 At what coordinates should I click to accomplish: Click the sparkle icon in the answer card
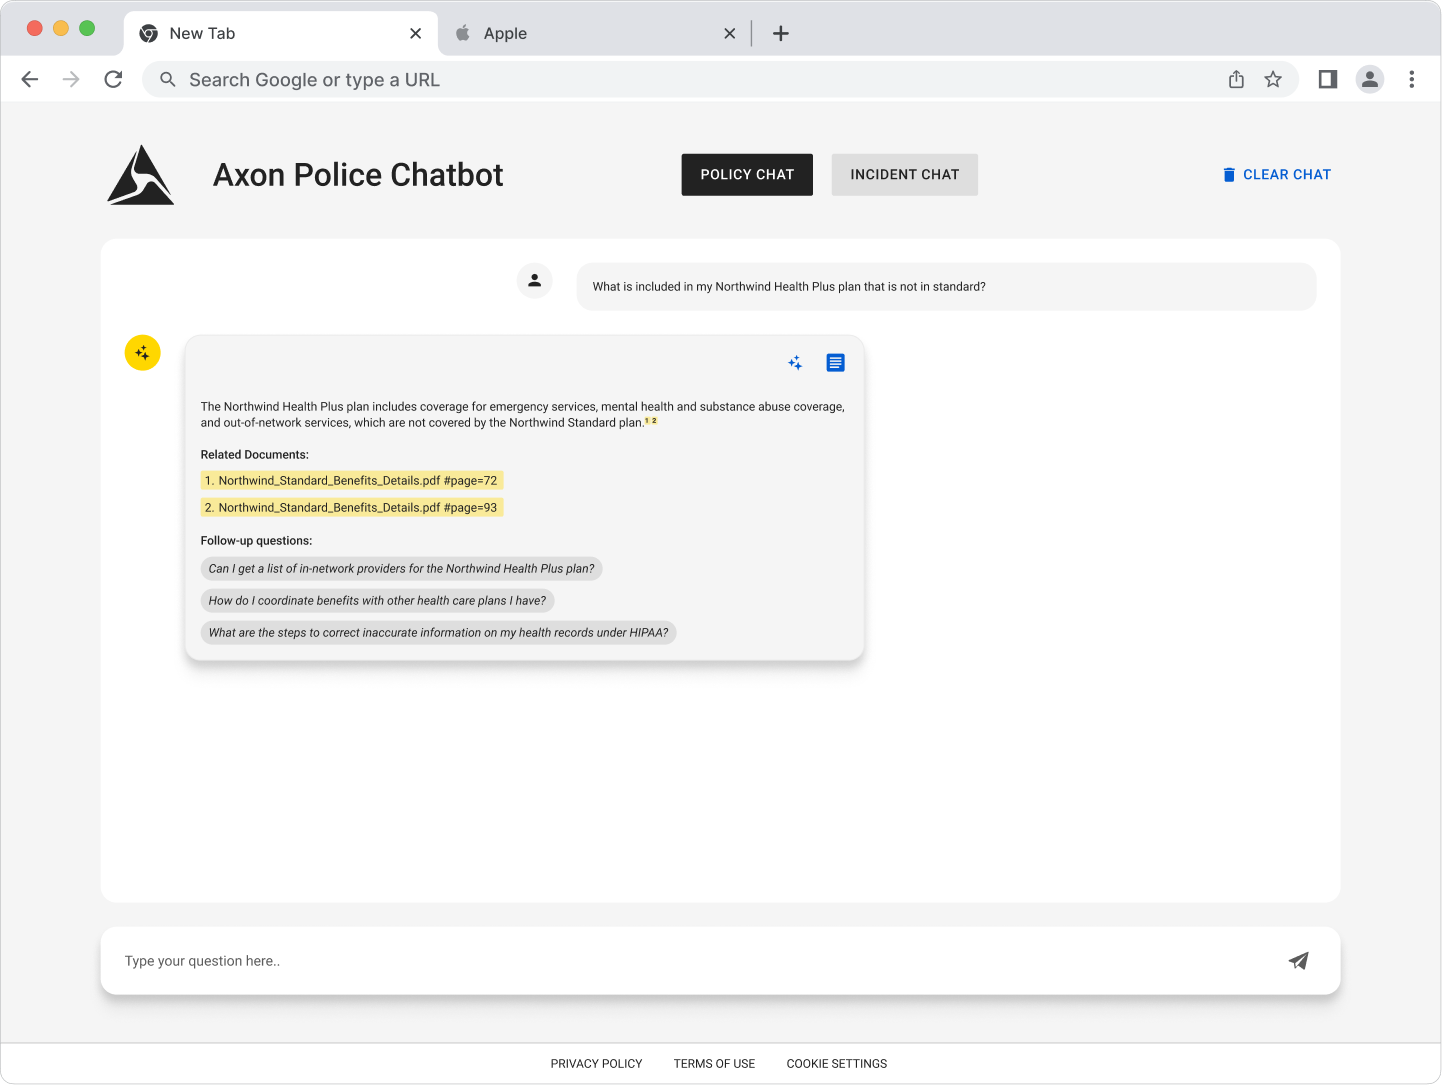795,363
